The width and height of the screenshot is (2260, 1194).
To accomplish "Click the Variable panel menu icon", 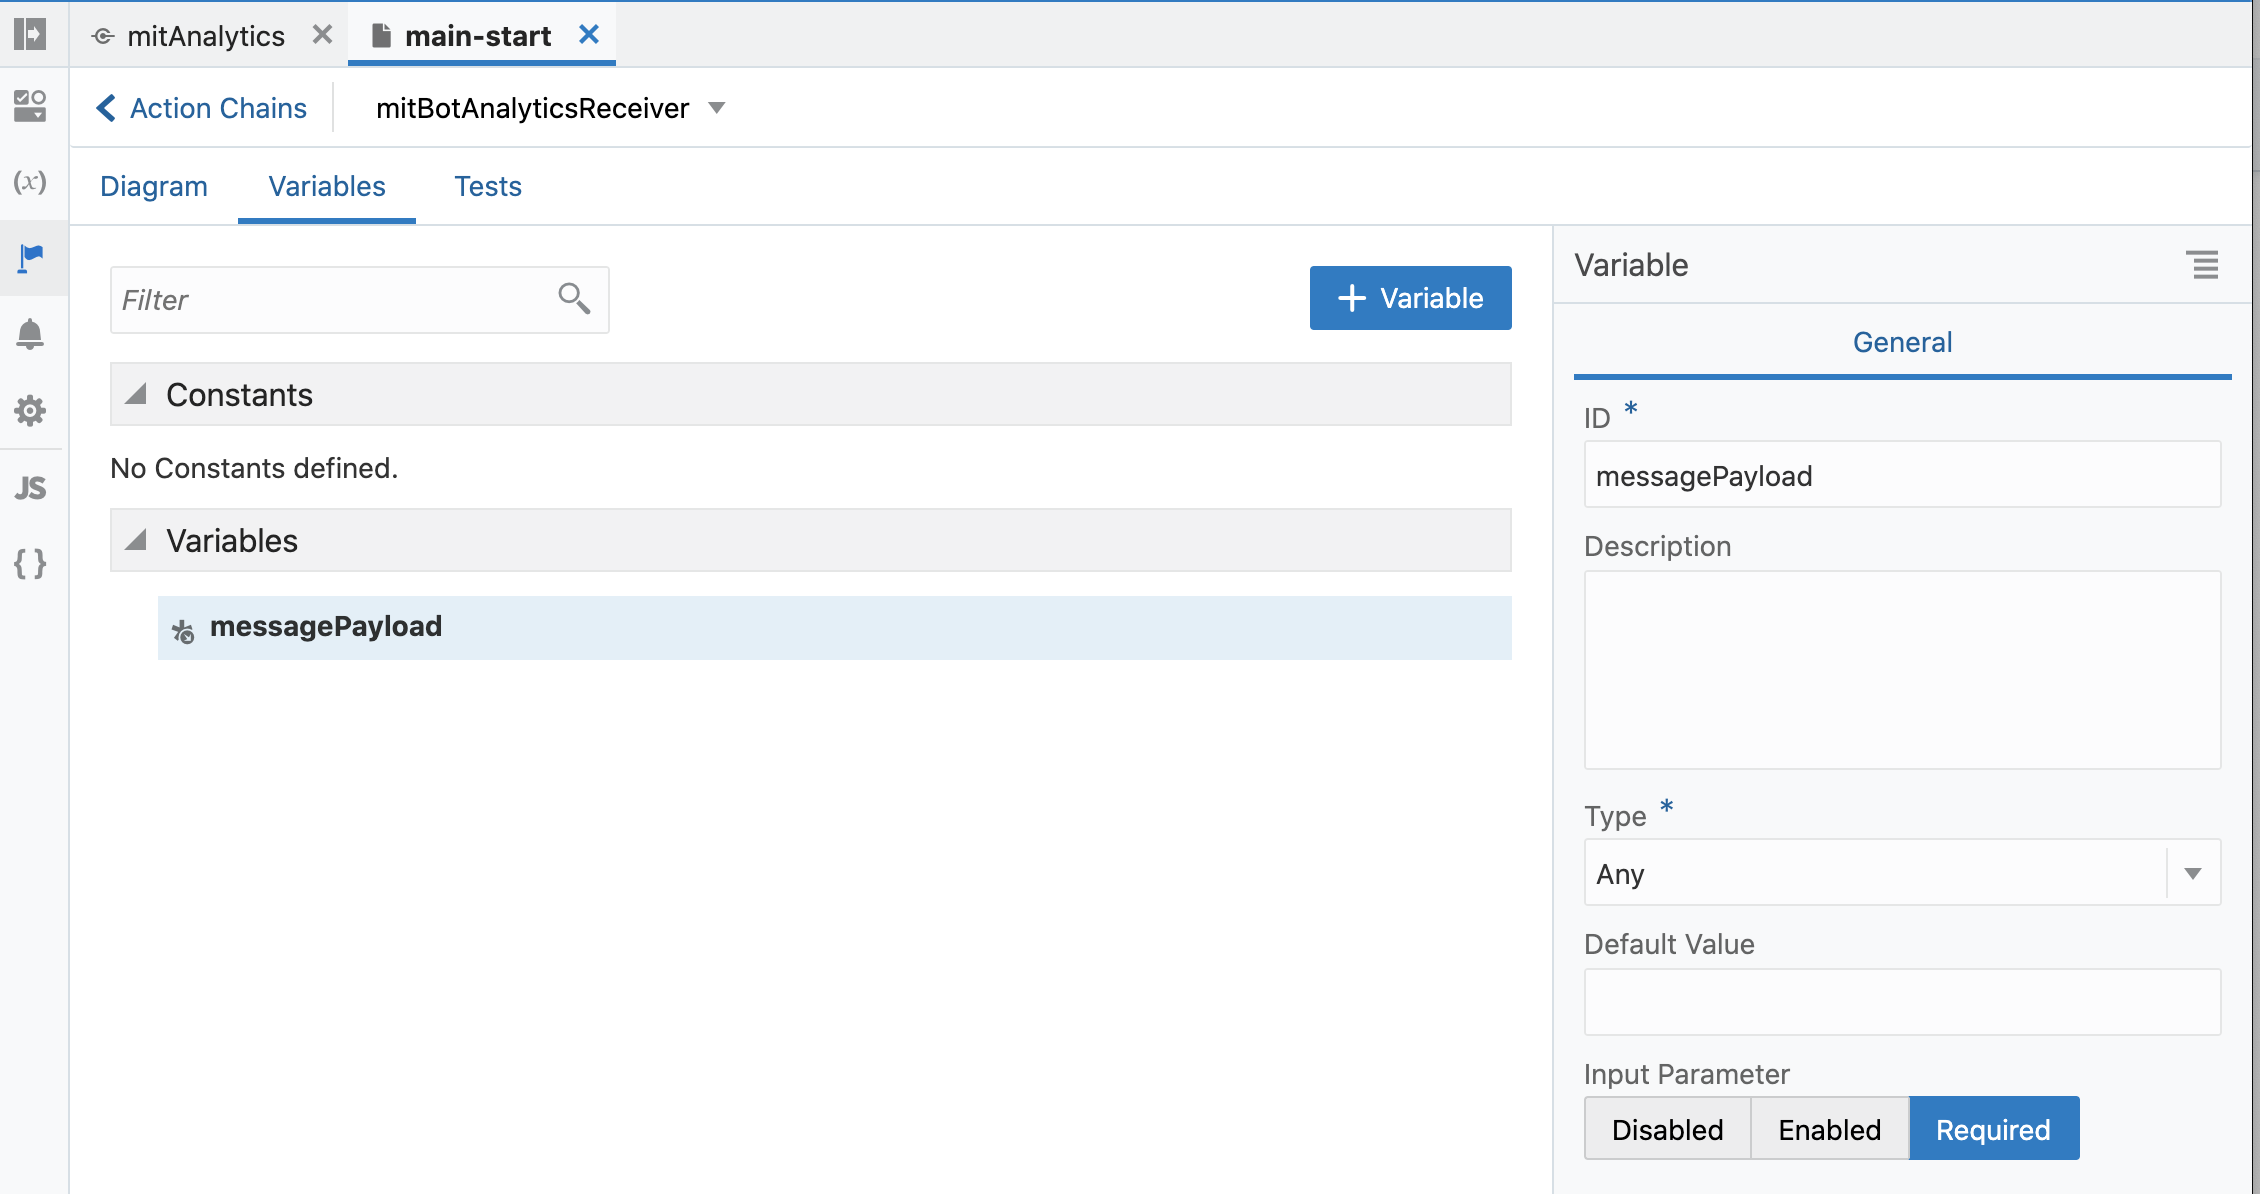I will (2202, 265).
